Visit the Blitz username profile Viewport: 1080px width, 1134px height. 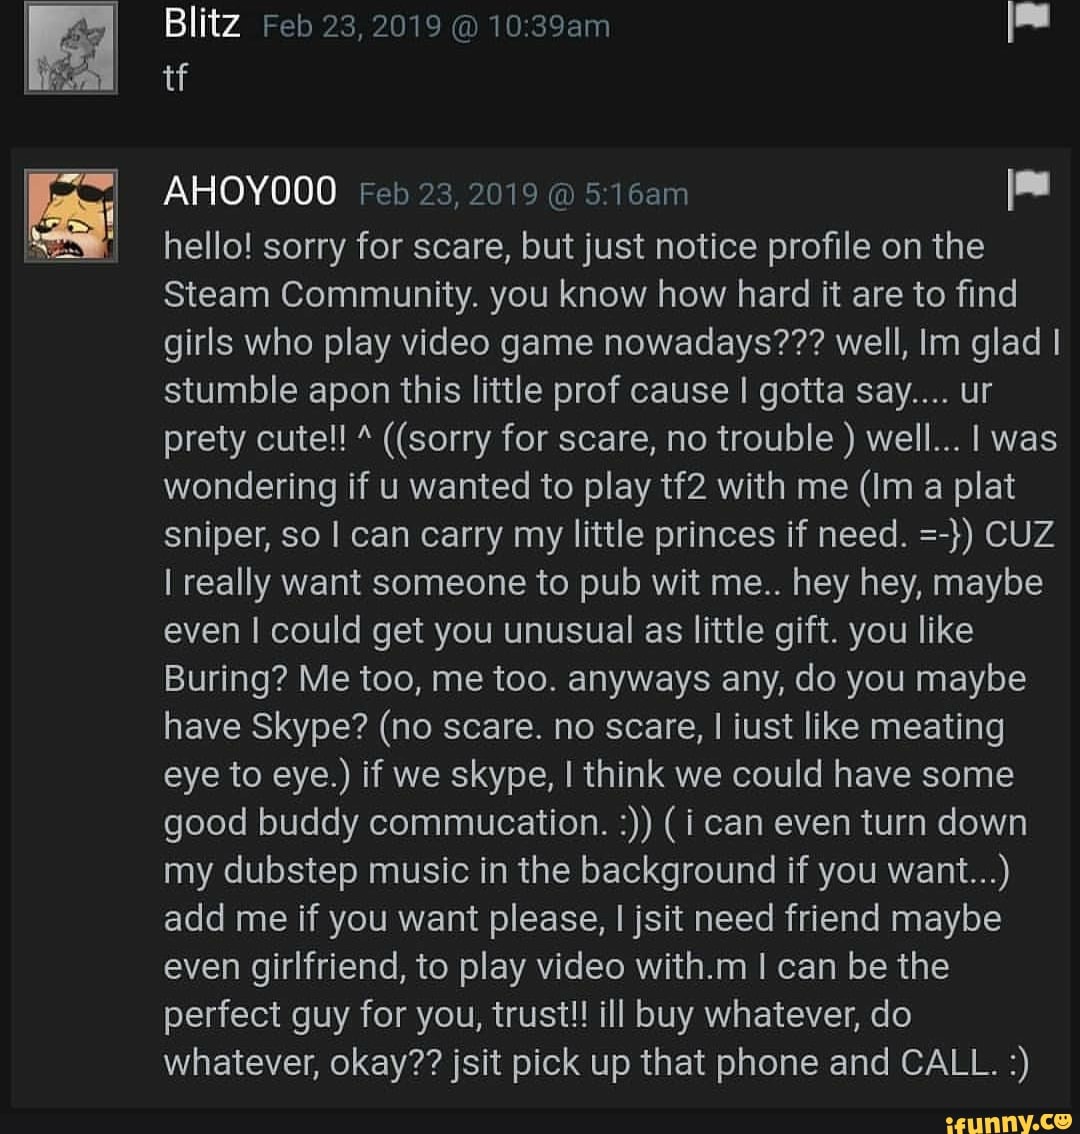point(202,25)
